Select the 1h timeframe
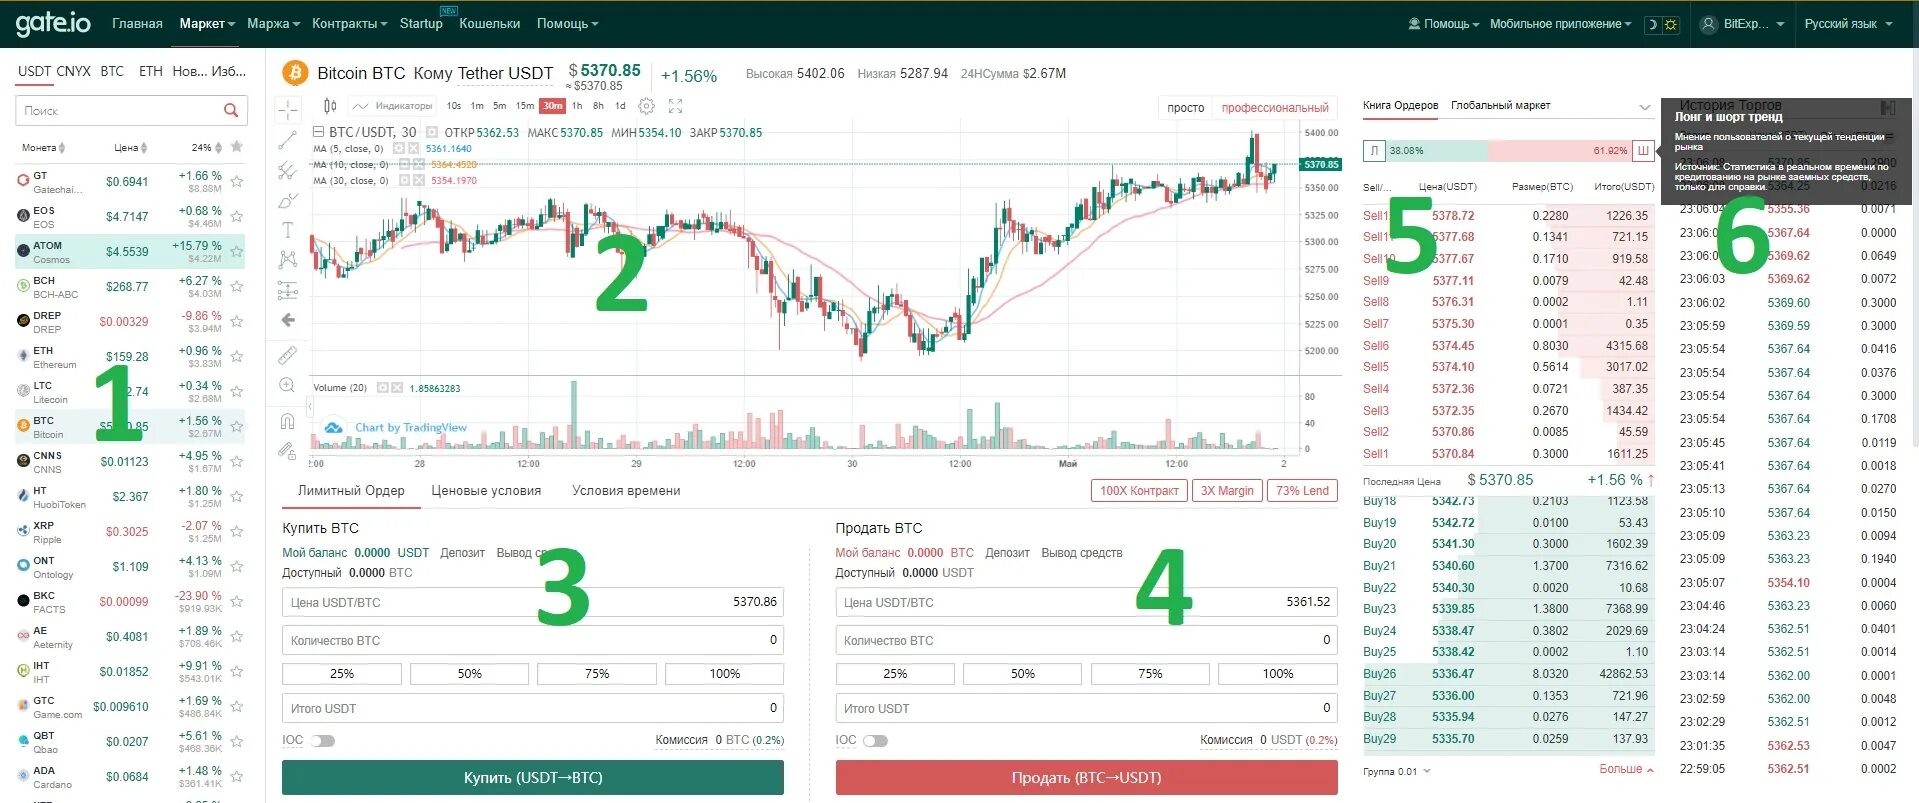The image size is (1919, 803). point(577,106)
